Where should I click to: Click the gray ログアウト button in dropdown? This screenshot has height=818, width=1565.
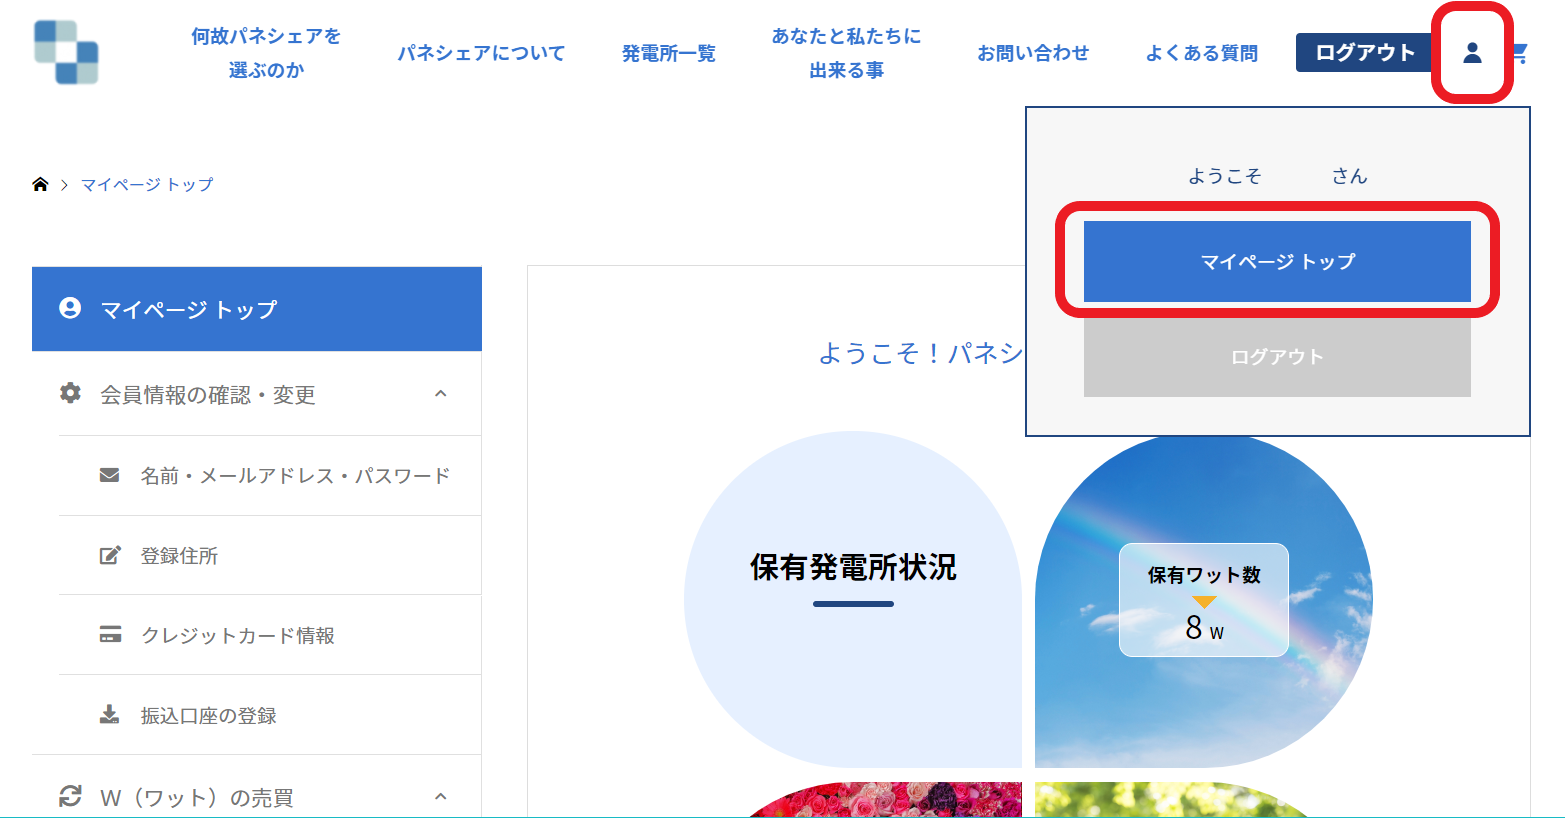tap(1277, 357)
